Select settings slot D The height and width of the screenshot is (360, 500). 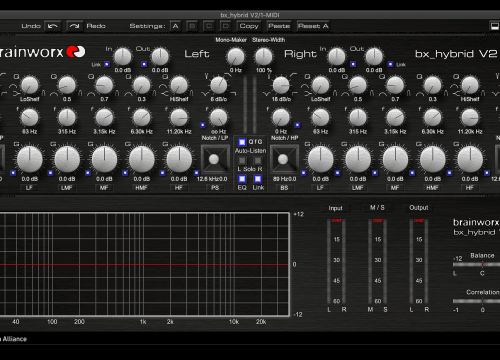click(225, 26)
